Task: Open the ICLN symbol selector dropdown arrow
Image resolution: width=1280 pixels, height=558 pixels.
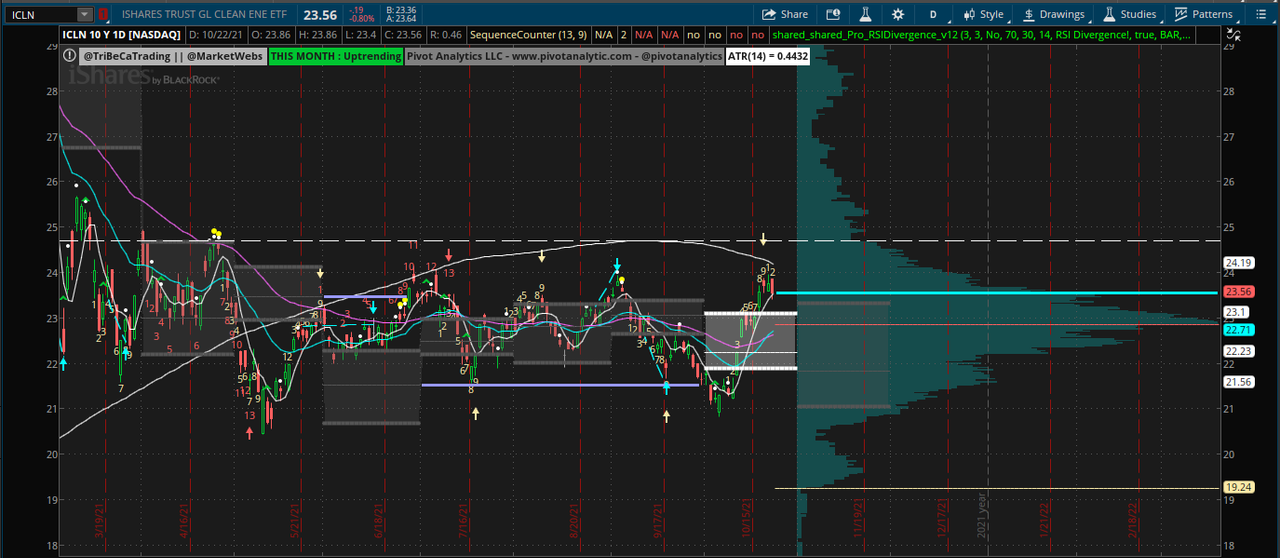Action: (84, 15)
